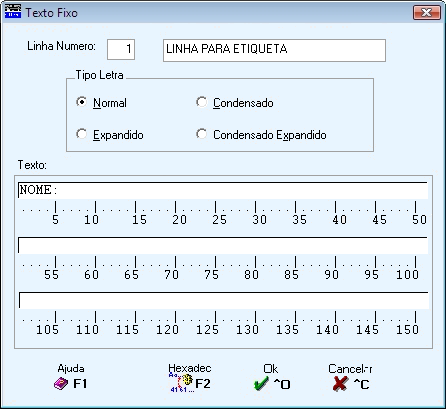Click the Ajuda label text
The height and width of the screenshot is (409, 446).
pos(71,369)
